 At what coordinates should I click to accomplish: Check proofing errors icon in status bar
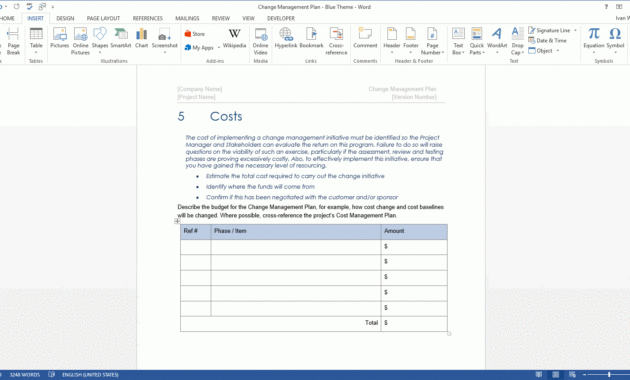point(51,374)
